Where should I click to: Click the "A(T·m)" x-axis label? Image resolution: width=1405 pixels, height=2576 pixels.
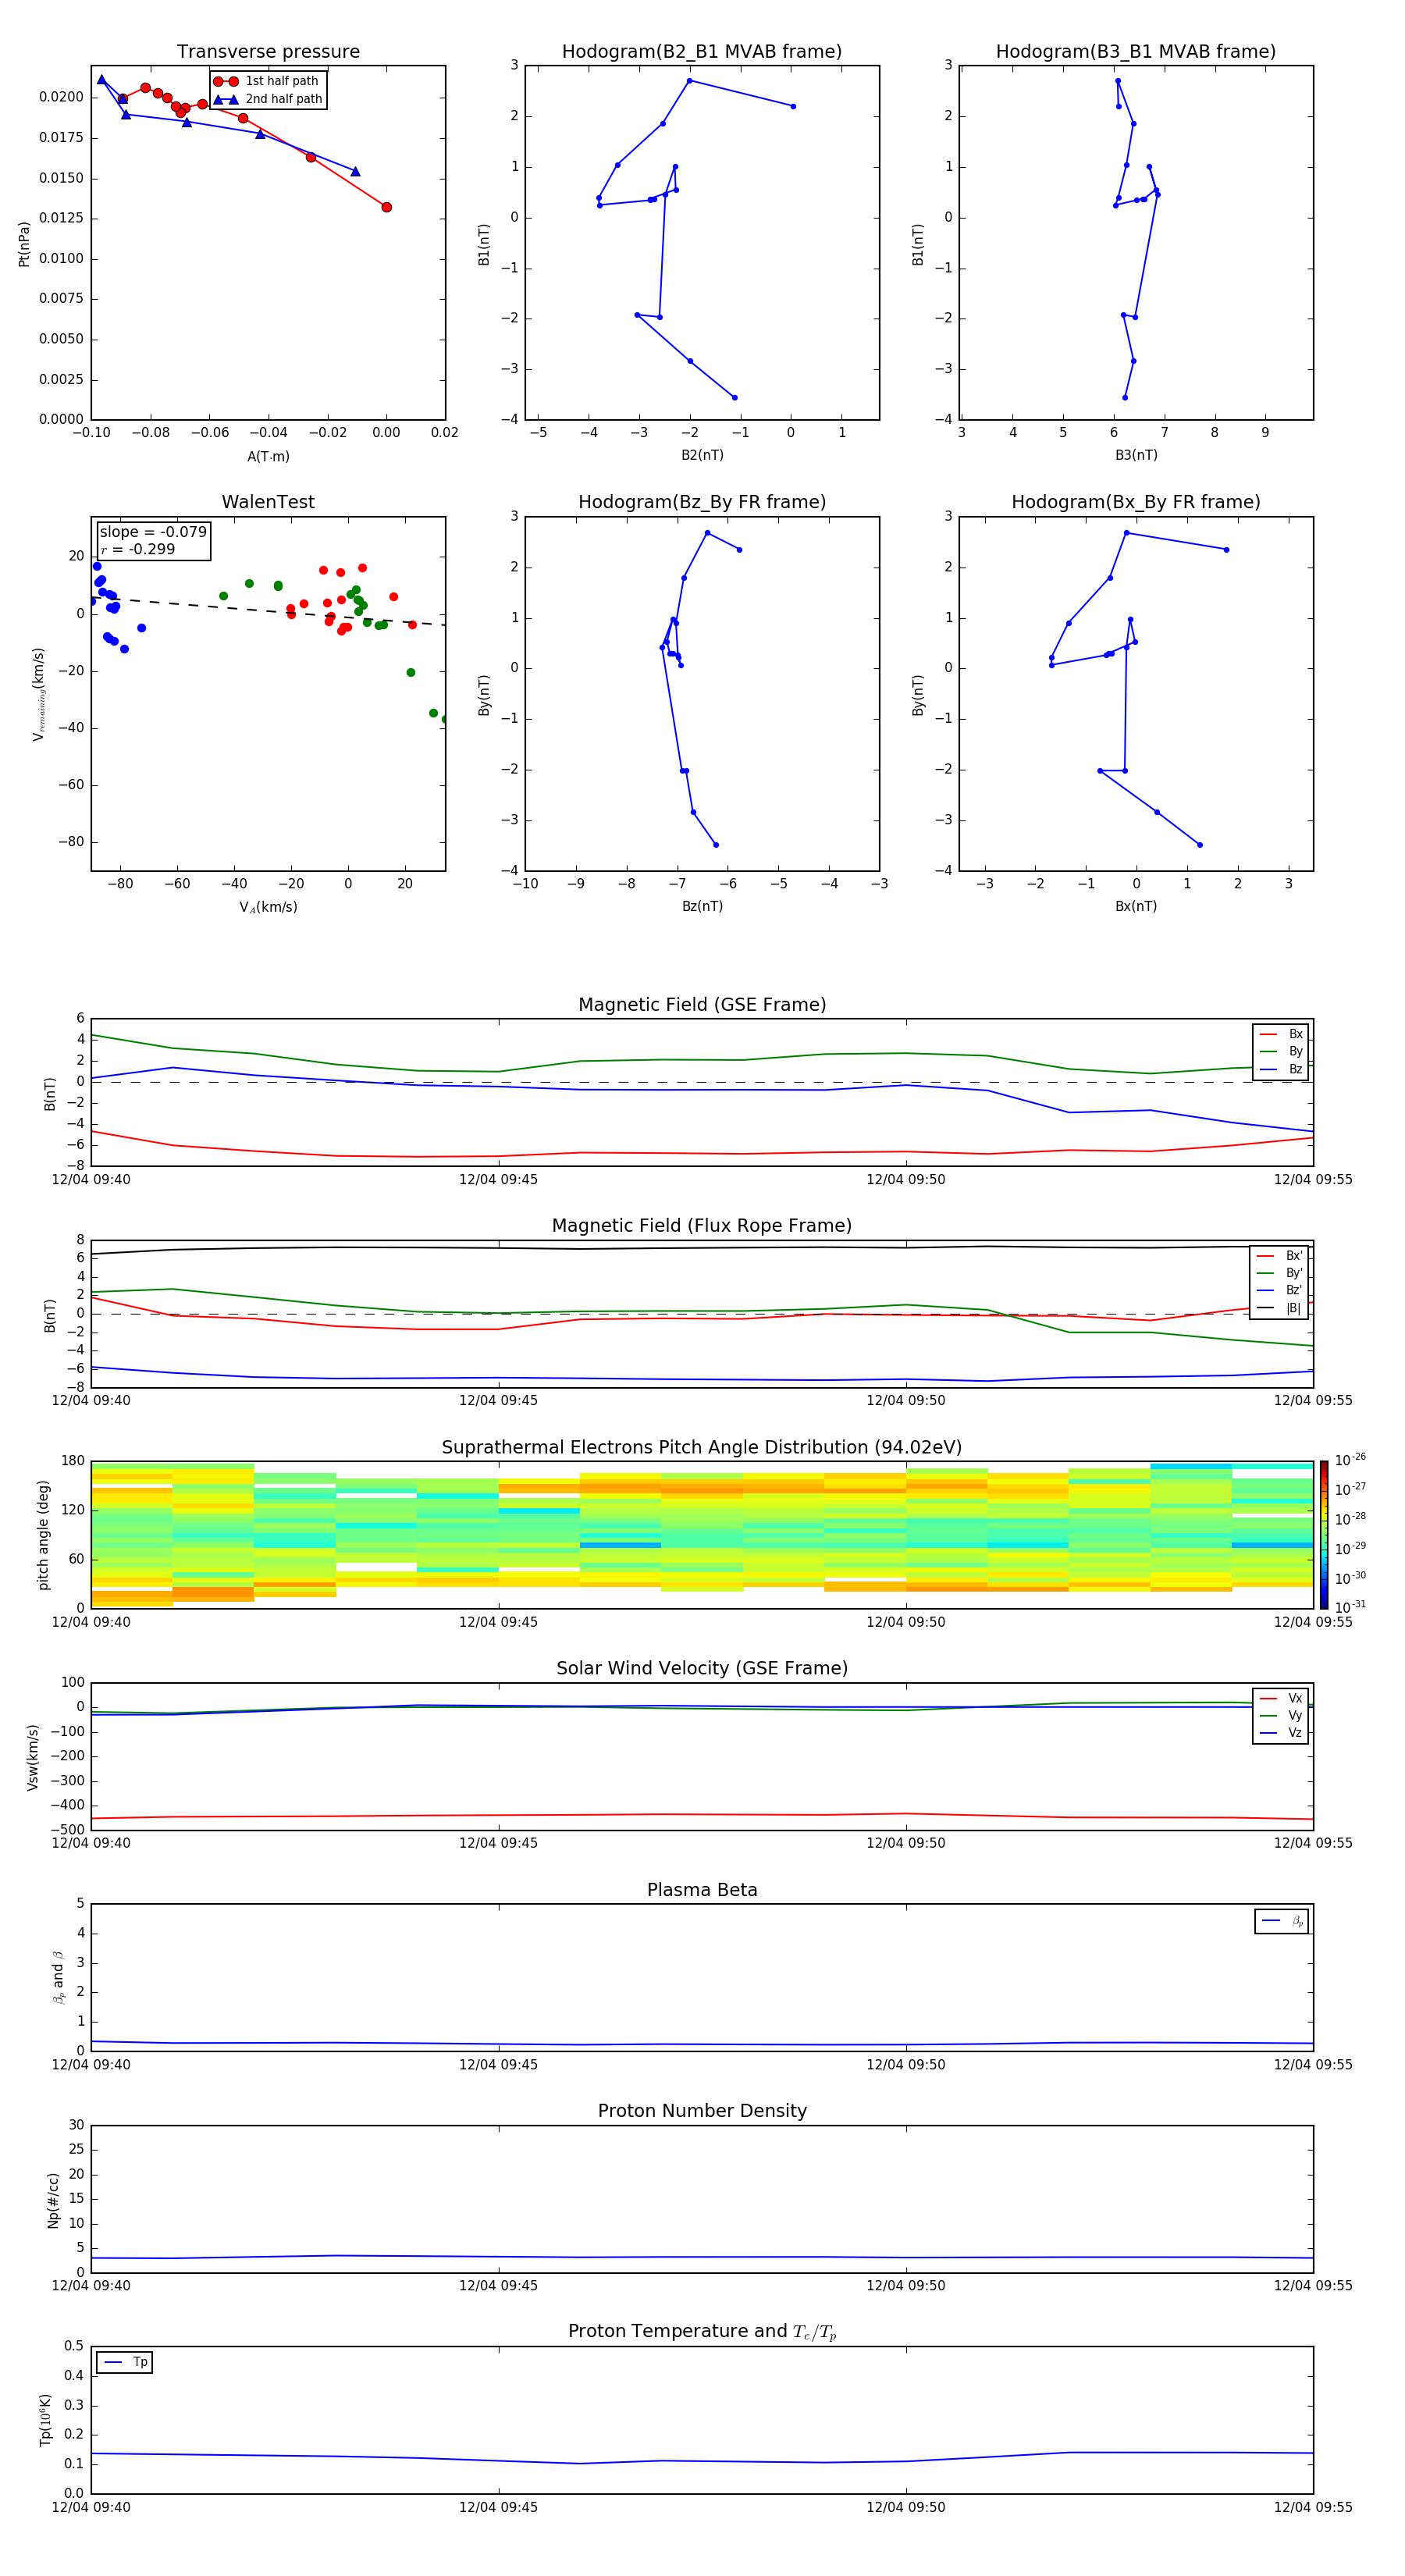coord(268,456)
